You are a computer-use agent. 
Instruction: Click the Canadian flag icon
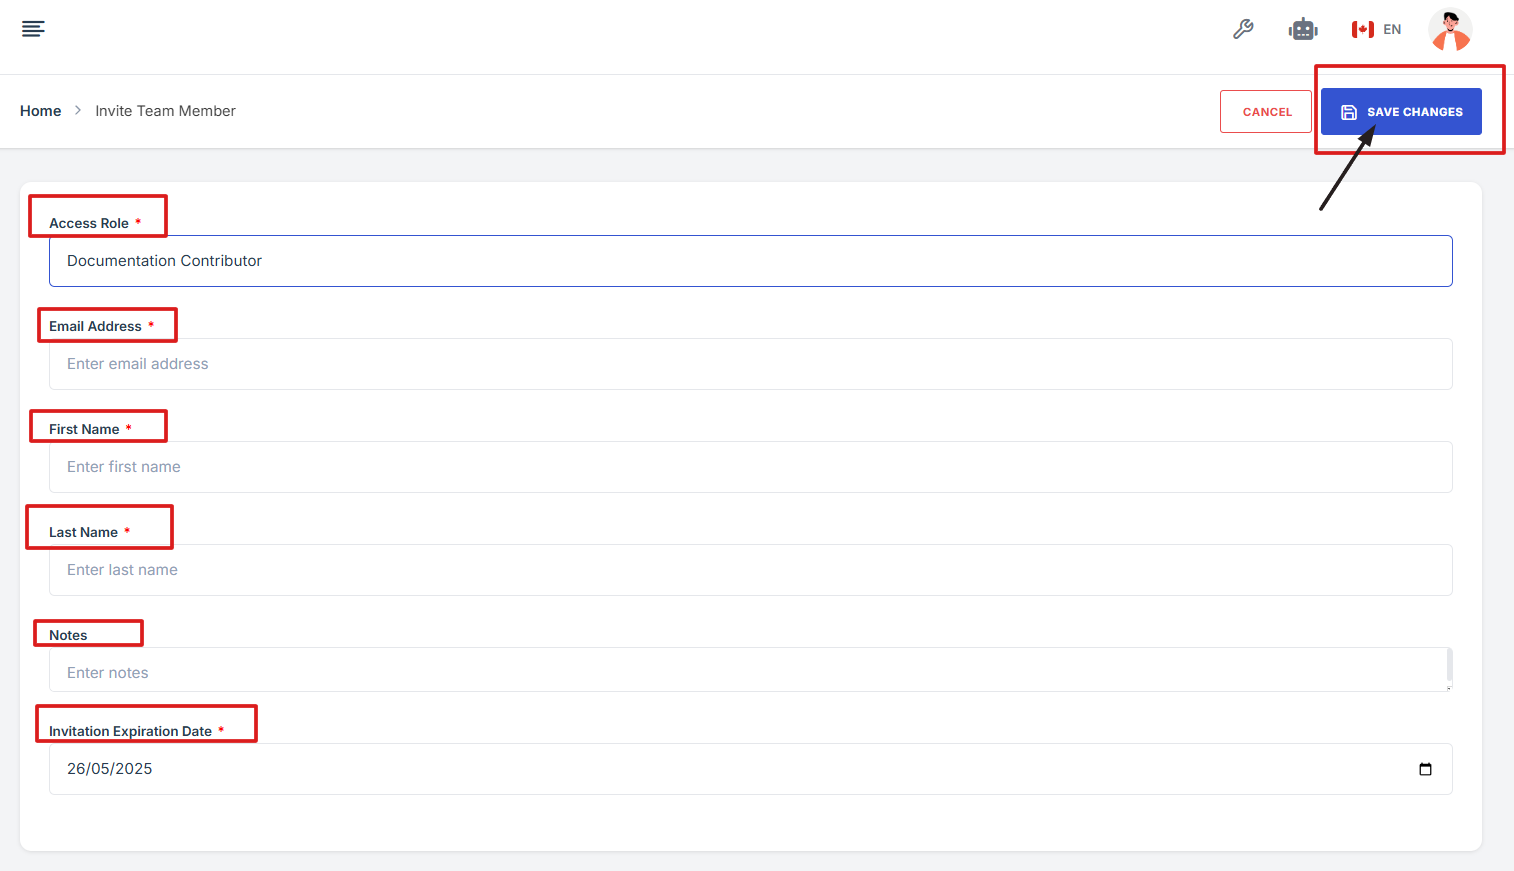[x=1362, y=30]
